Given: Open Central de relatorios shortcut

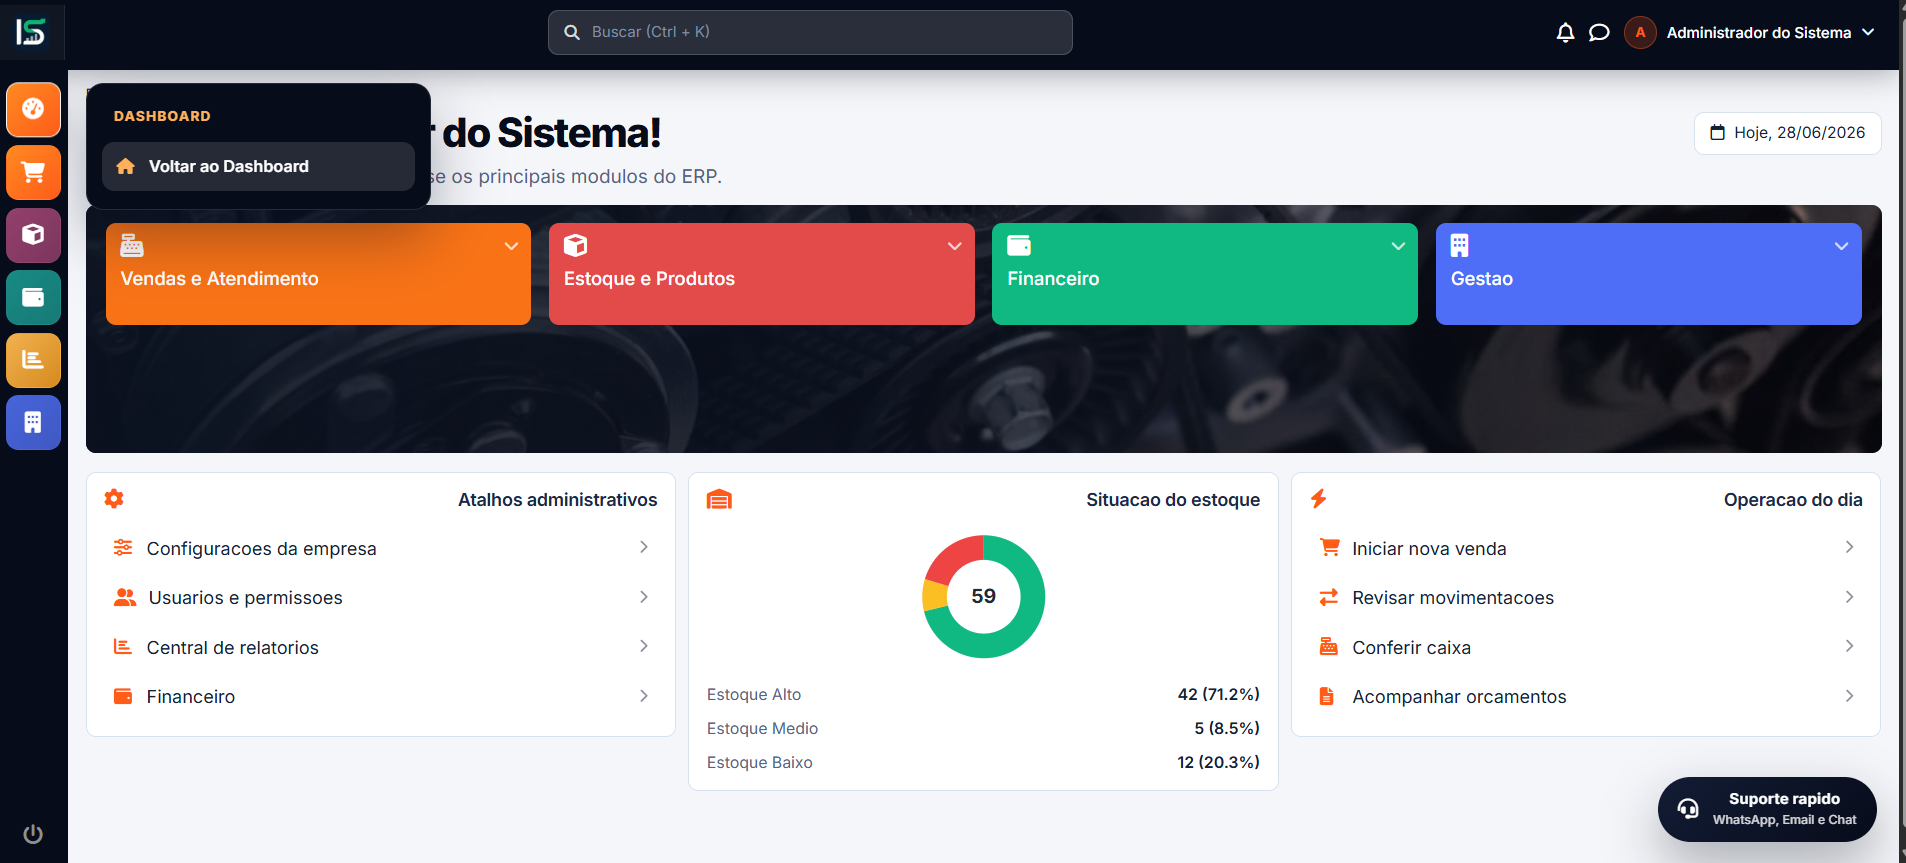Looking at the screenshot, I should pos(380,647).
